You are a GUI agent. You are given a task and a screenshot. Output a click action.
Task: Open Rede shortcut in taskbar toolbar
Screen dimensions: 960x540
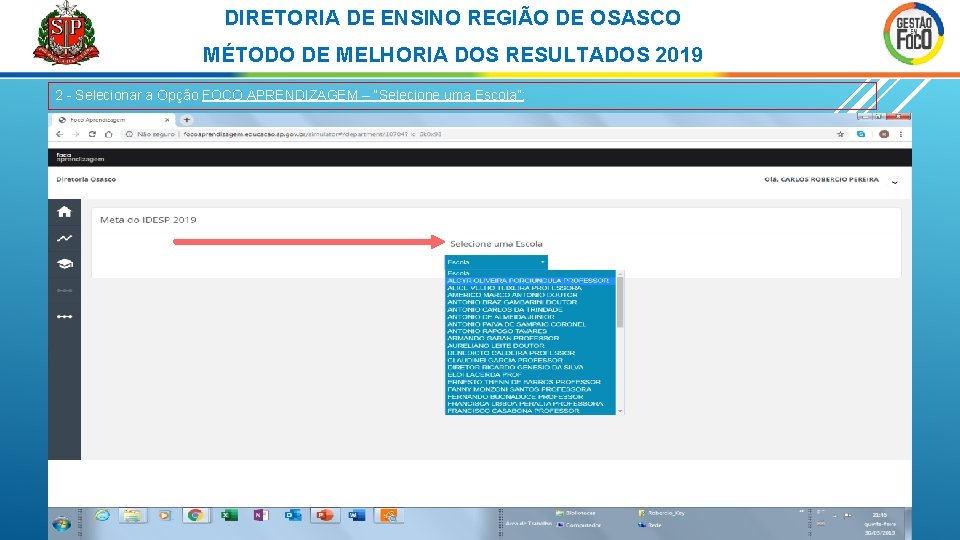coord(650,525)
